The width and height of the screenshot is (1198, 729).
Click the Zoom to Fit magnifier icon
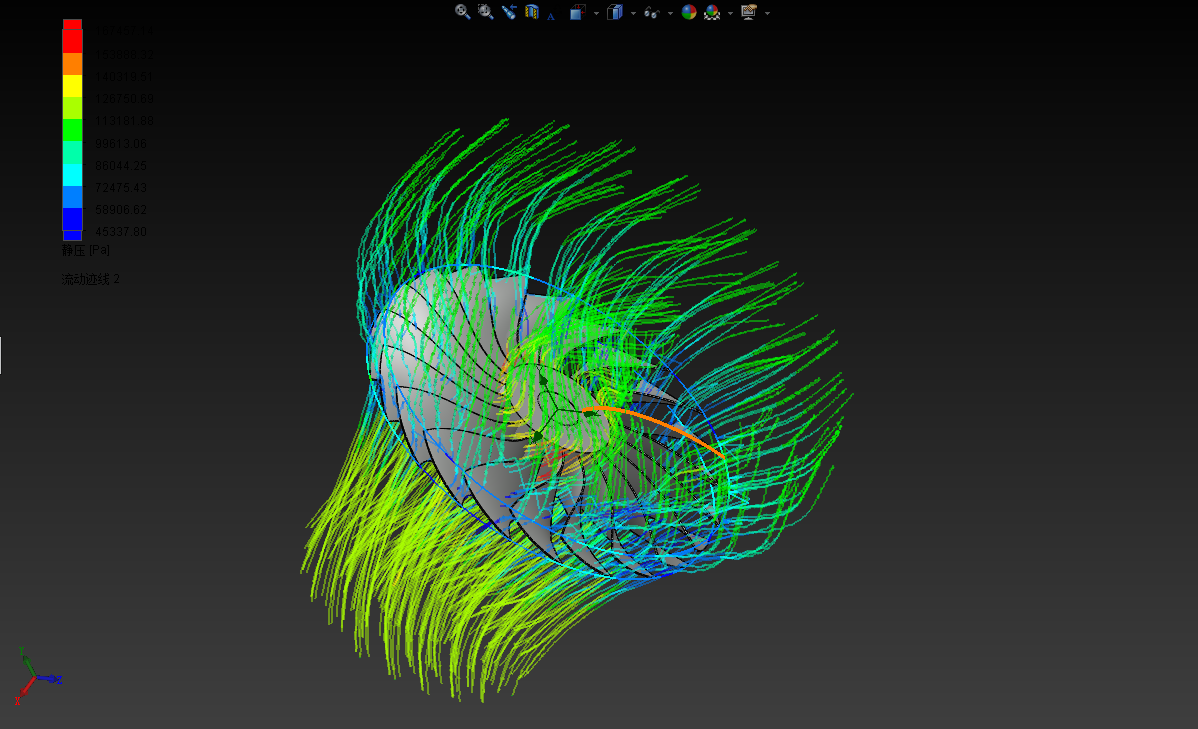(x=462, y=11)
